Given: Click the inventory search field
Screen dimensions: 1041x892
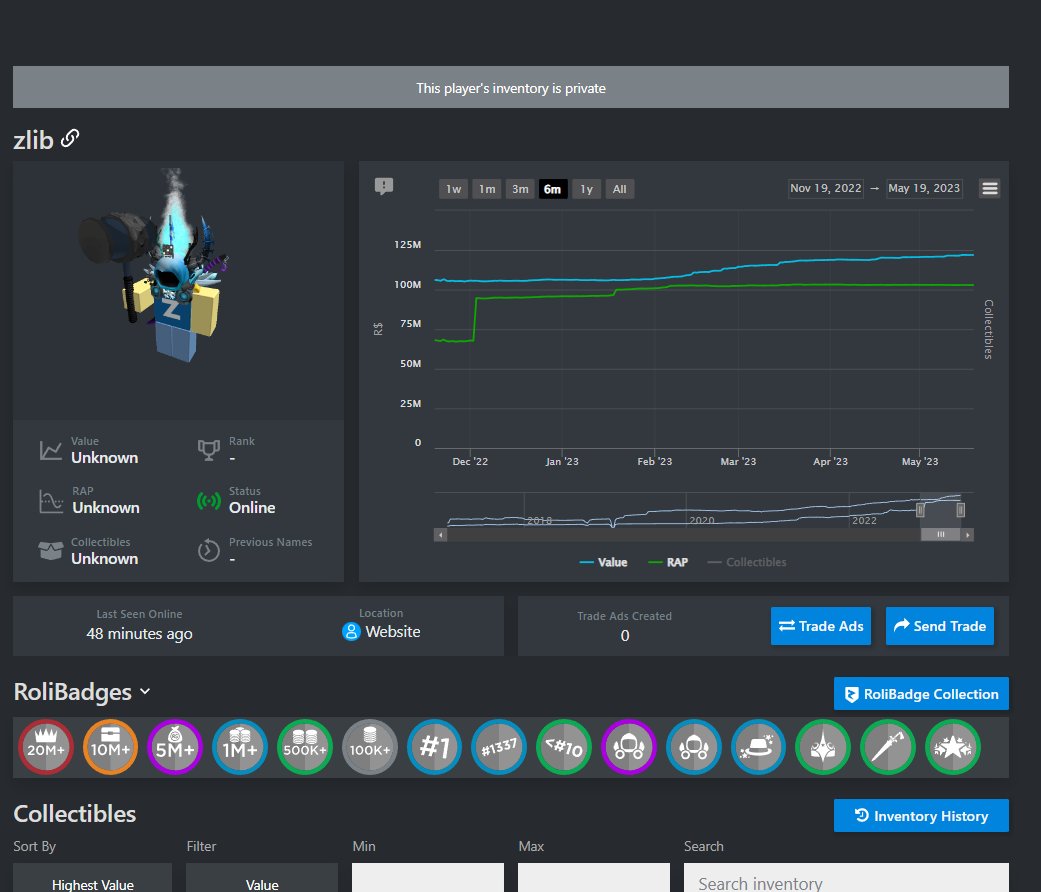Looking at the screenshot, I should pyautogui.click(x=846, y=881).
